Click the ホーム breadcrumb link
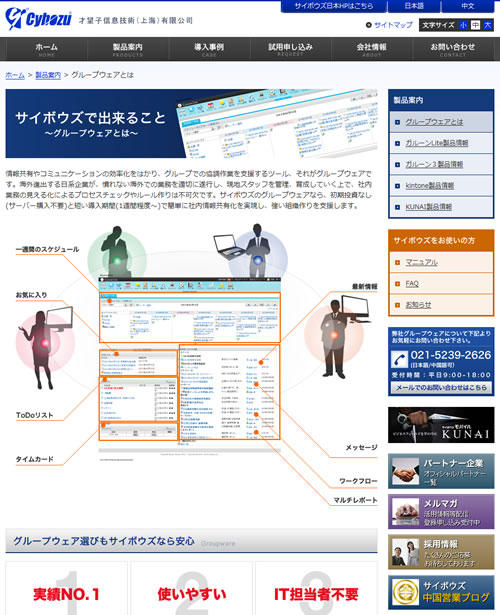This screenshot has height=615, width=500. point(15,75)
